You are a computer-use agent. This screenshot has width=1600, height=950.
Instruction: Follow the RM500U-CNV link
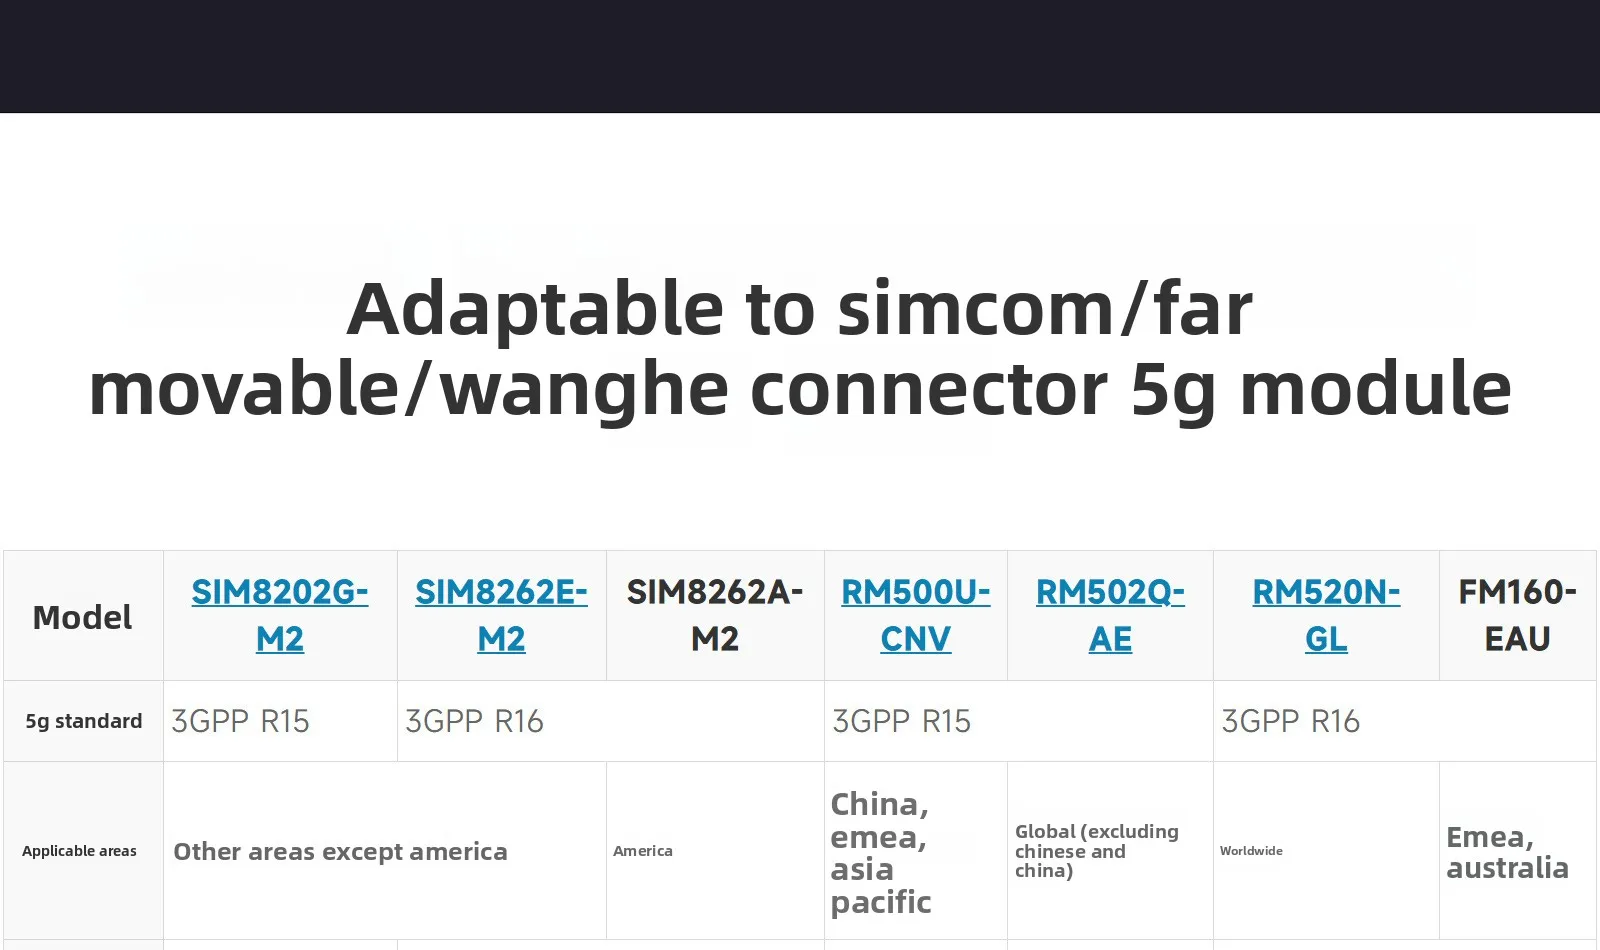(x=915, y=615)
